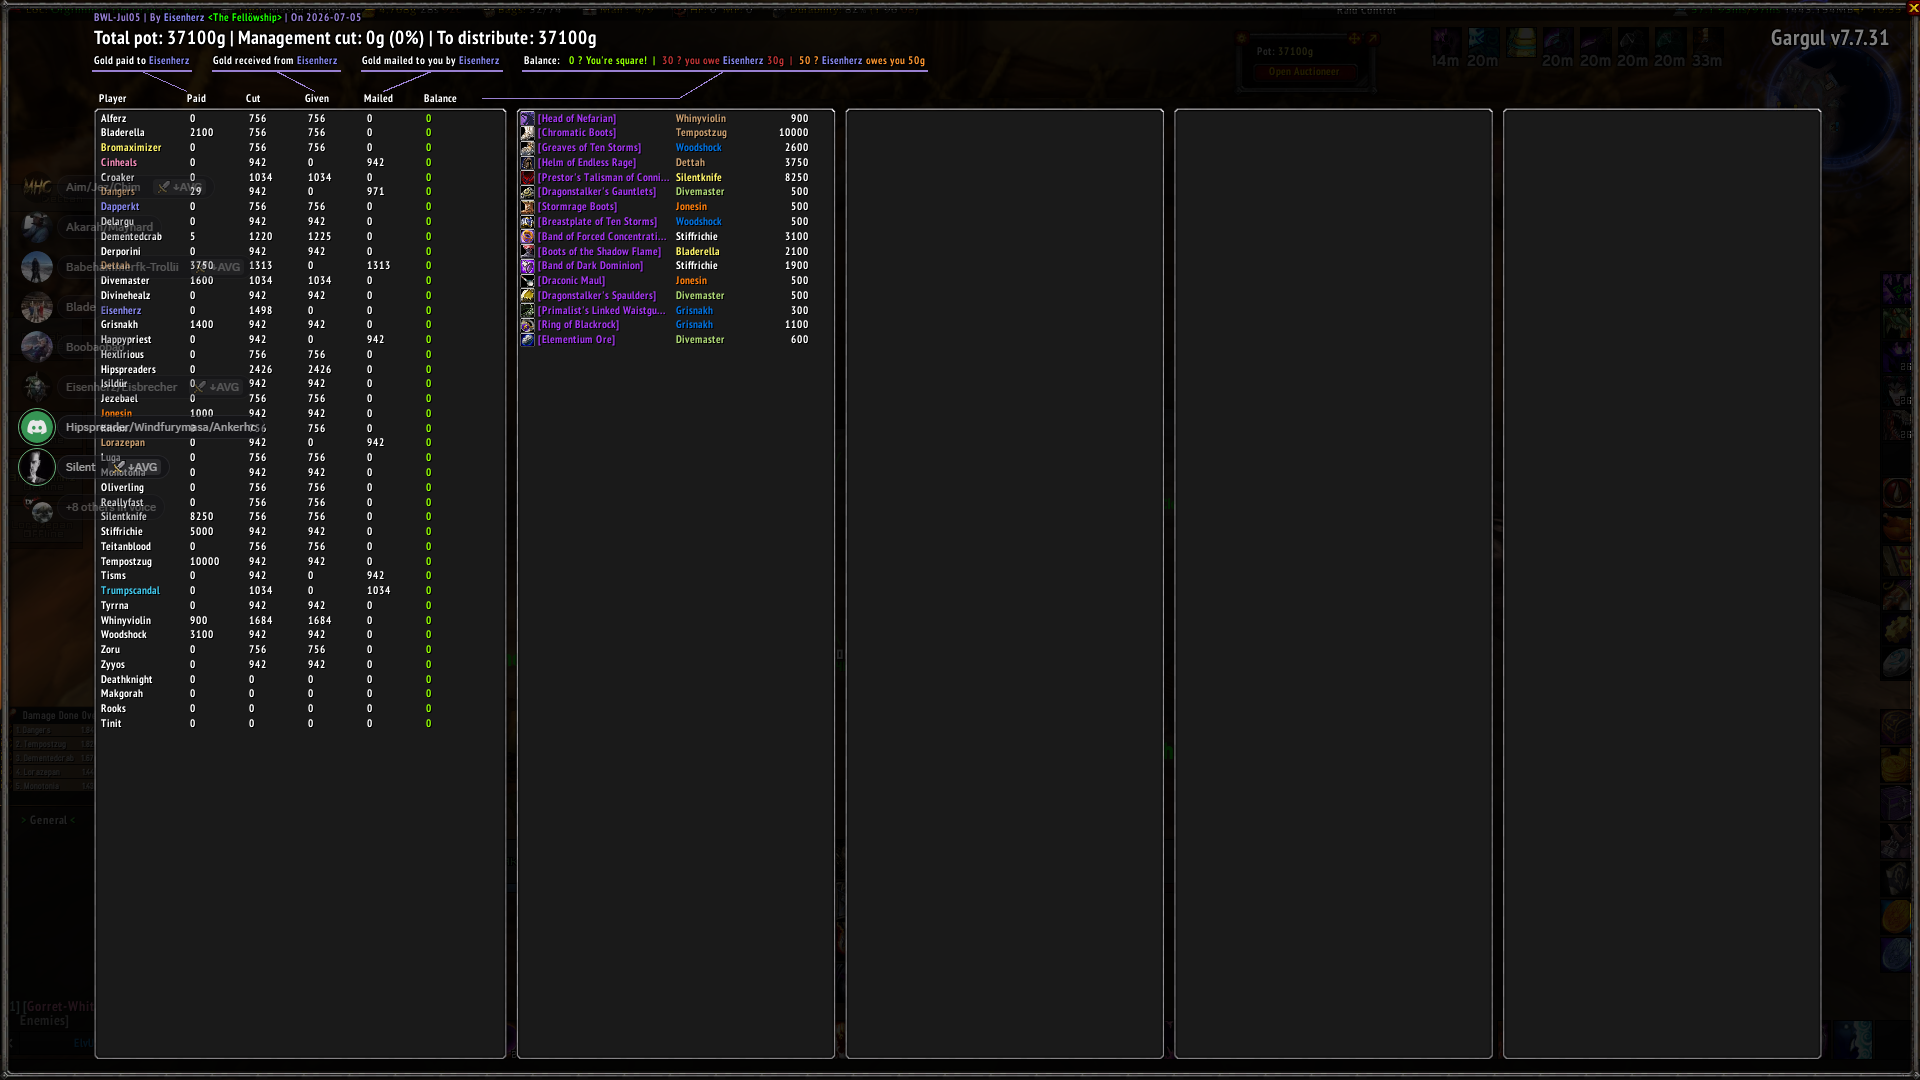
Task: Click the 2600 price for Greaves of Ten Storms
Action: click(x=797, y=148)
